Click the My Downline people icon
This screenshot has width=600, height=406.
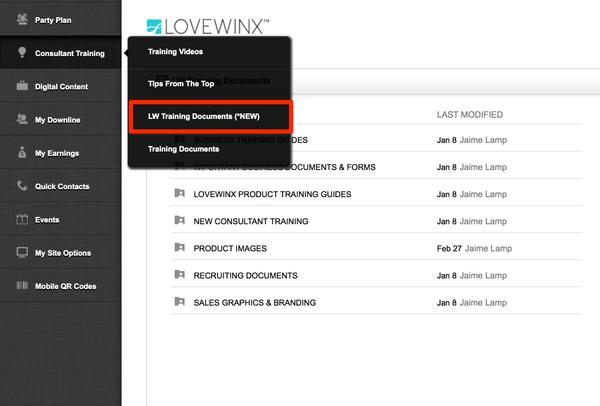(x=22, y=119)
